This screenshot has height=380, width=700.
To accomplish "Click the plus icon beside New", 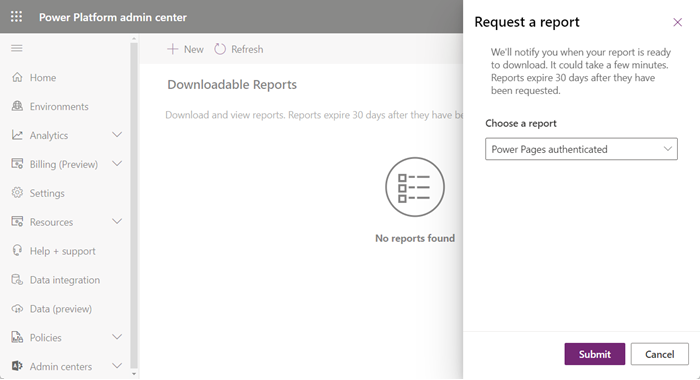I will pos(172,49).
